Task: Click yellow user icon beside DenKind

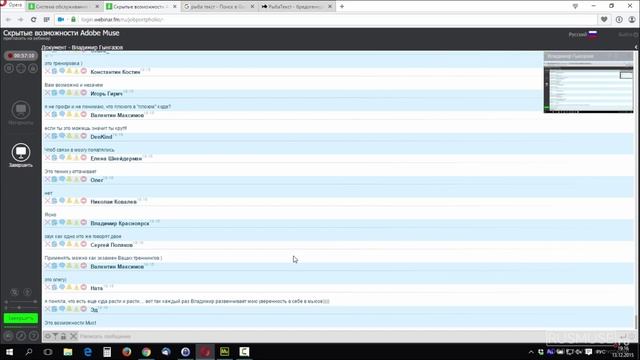Action: 69,136
